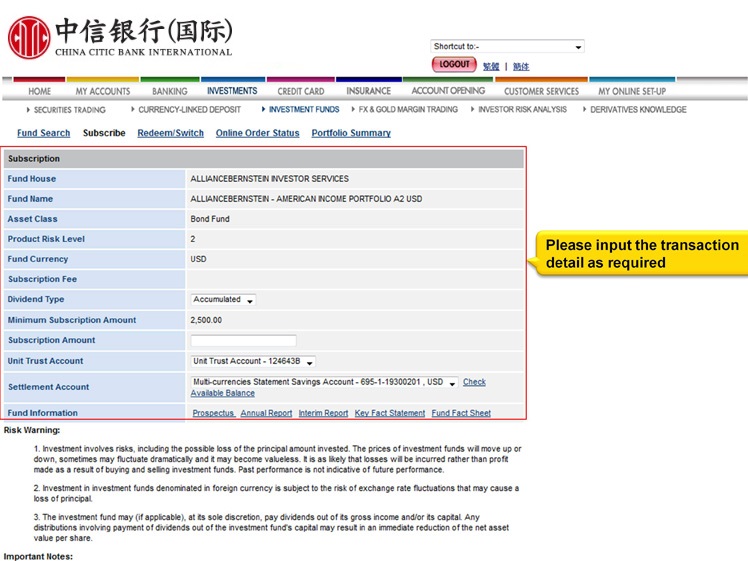This screenshot has width=748, height=561.
Task: Click the ALLIANCEBERNSTEIN INVESTOR SERVICES fund house value
Action: 270,179
